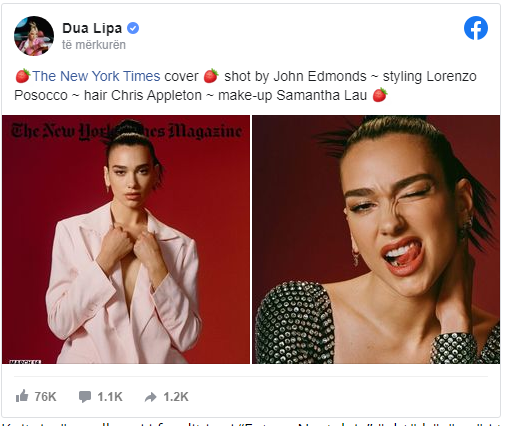
Task: Open Dua Lipa's round profile avatar
Action: pos(34,36)
